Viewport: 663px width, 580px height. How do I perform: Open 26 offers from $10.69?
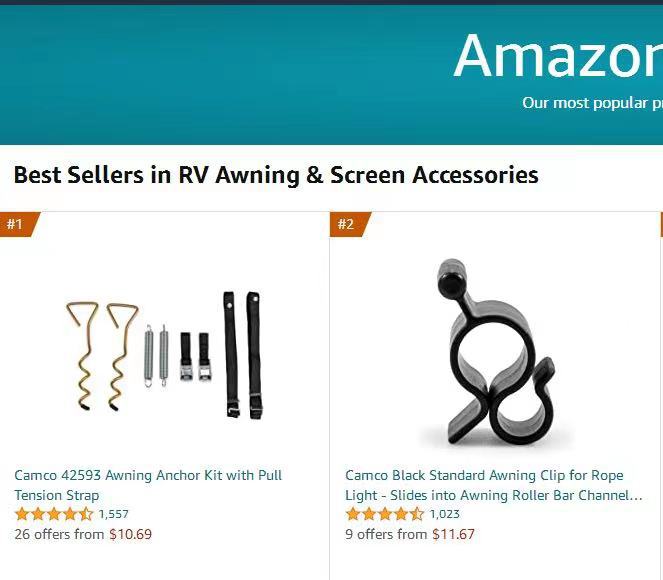83,534
